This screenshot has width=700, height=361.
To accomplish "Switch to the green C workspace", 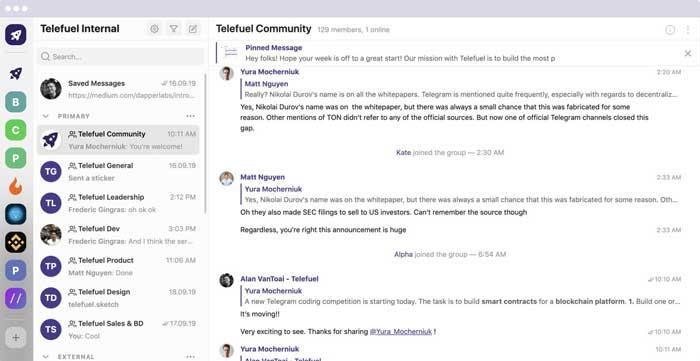I will tap(16, 130).
